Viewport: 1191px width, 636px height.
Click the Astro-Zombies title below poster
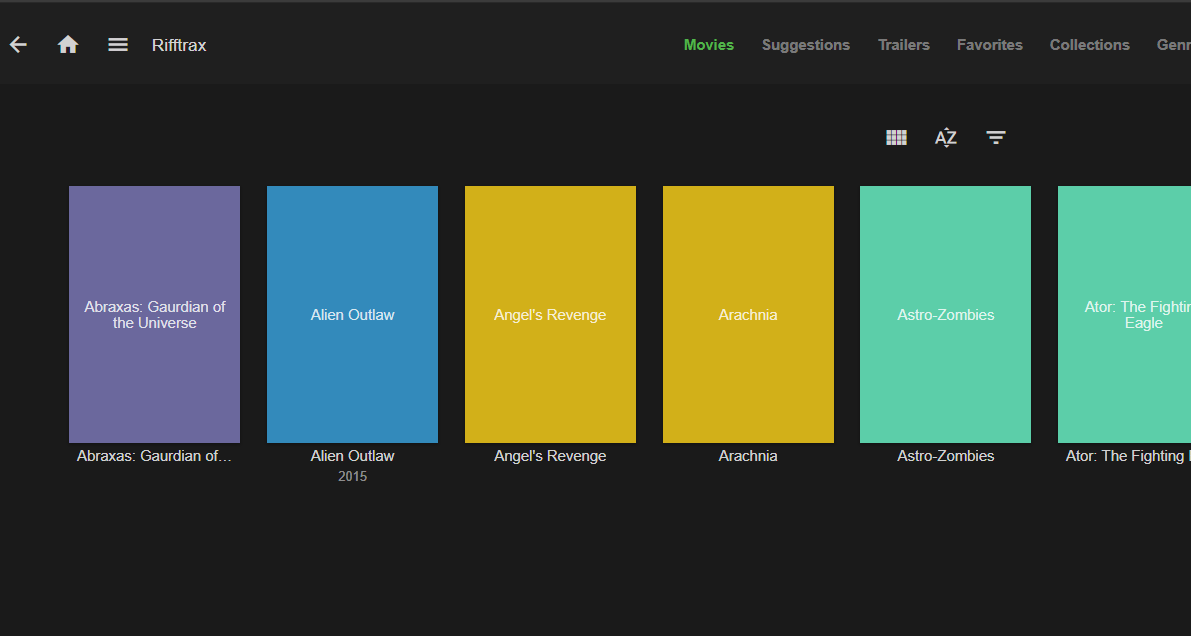945,456
